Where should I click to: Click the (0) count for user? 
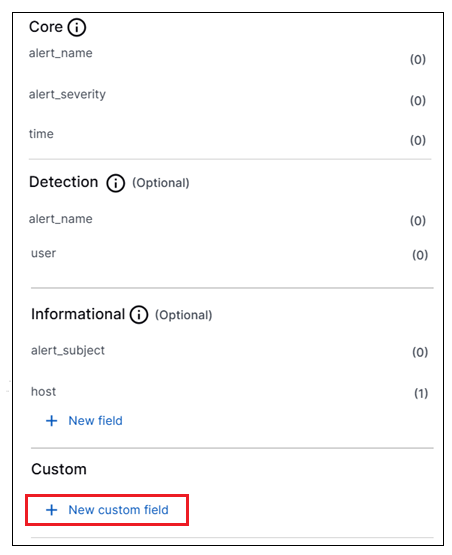tap(420, 255)
